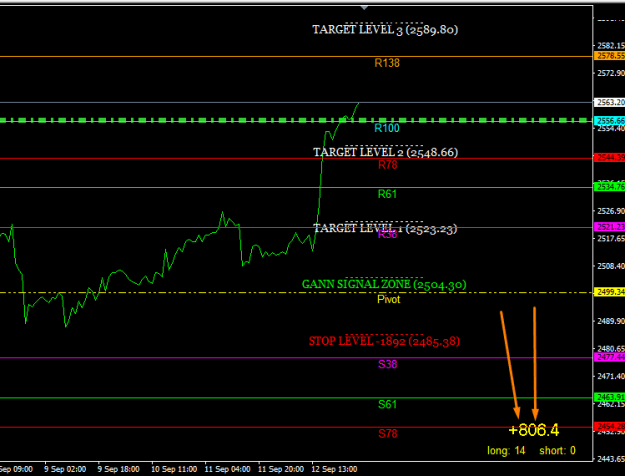This screenshot has height=476, width=625.
Task: Select the TARGET LEVEL 1 (2523.23) label
Action: 385,228
